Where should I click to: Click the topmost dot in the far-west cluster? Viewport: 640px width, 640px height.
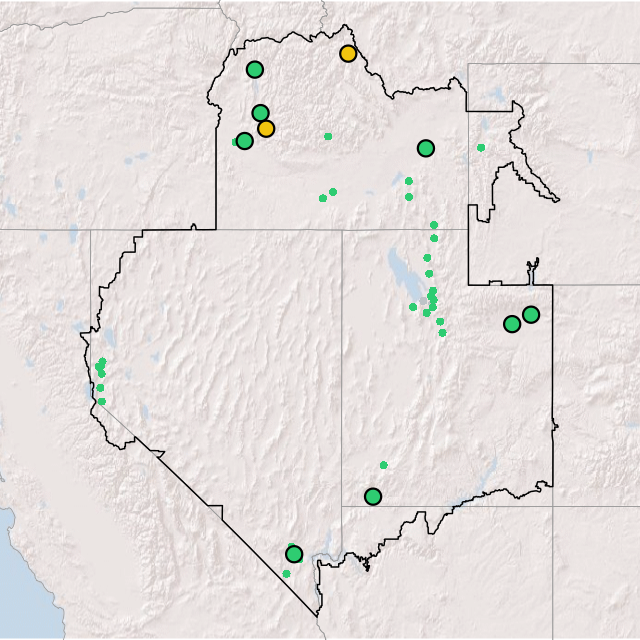click(102, 361)
